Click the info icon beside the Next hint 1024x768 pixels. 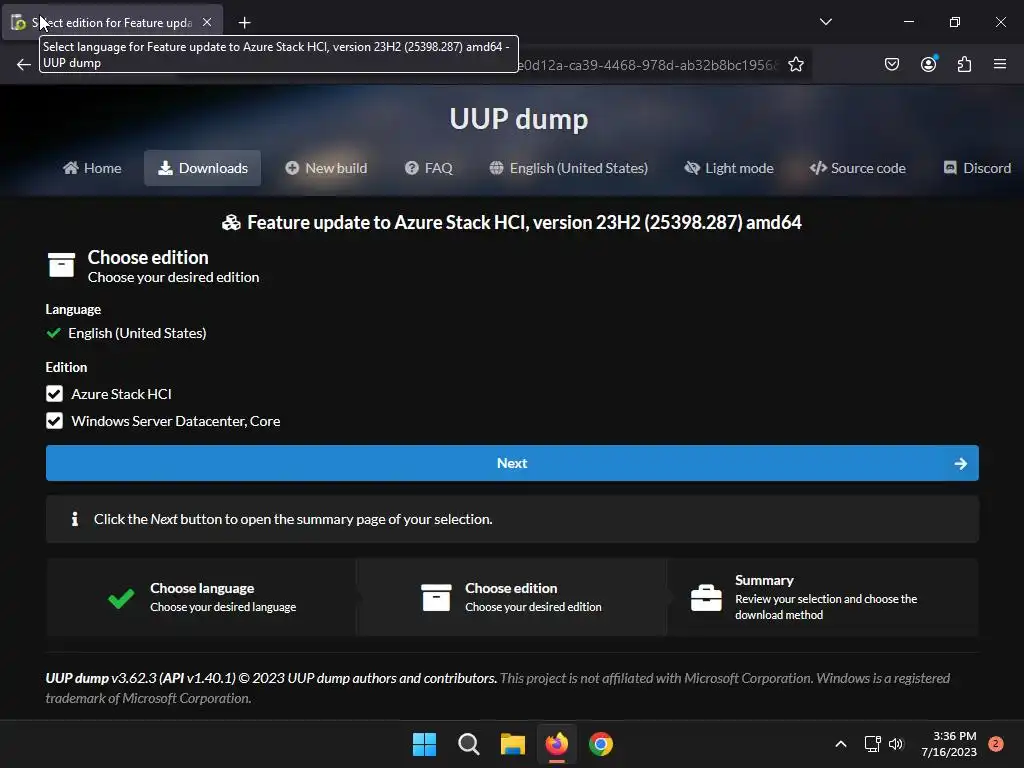click(74, 519)
